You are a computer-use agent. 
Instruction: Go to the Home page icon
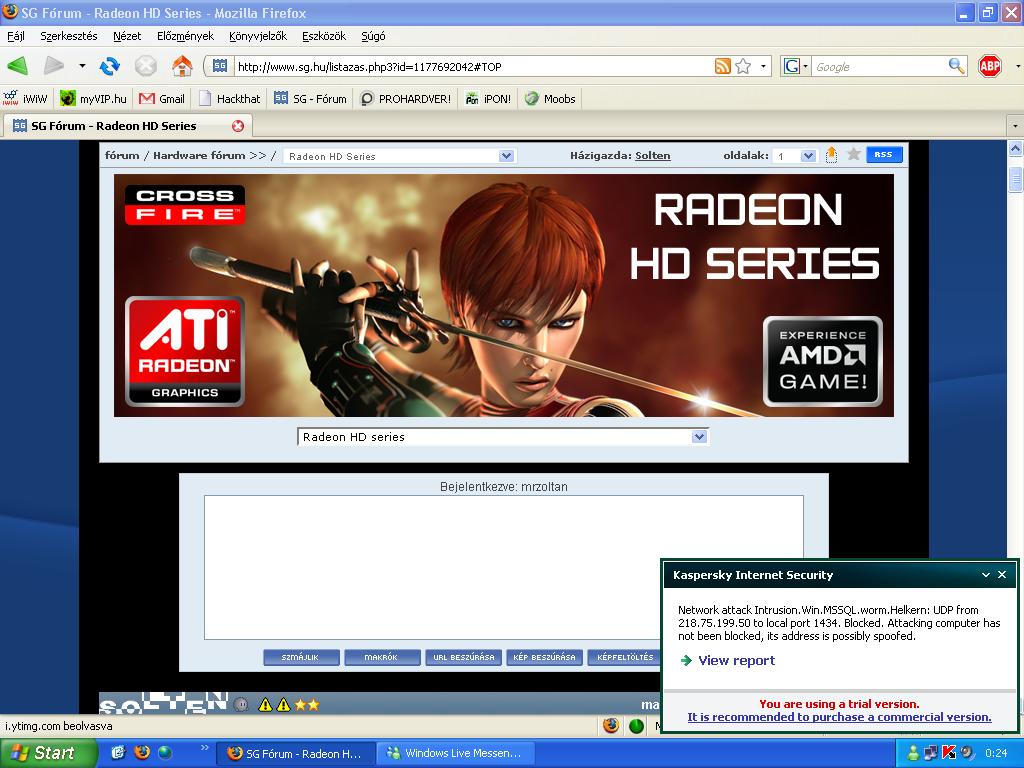pos(182,66)
